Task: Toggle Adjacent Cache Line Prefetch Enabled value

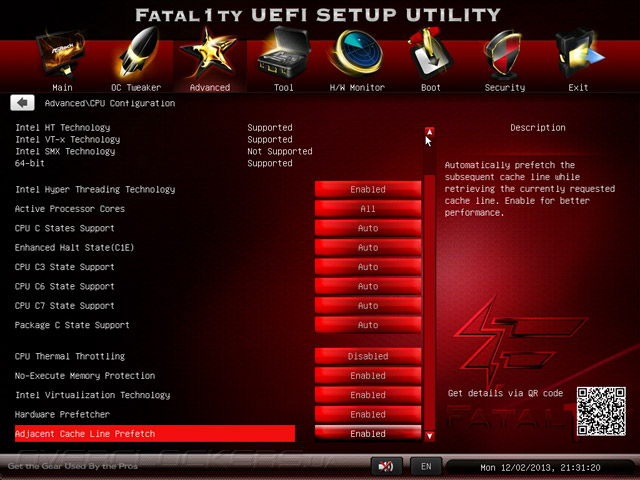Action: coord(368,433)
